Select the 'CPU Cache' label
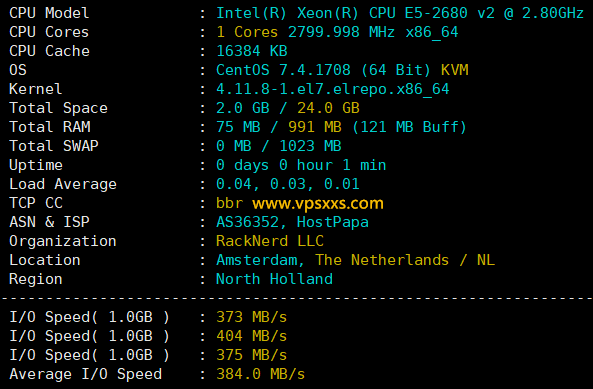Viewport: 593px width, 389px height. pyautogui.click(x=49, y=51)
